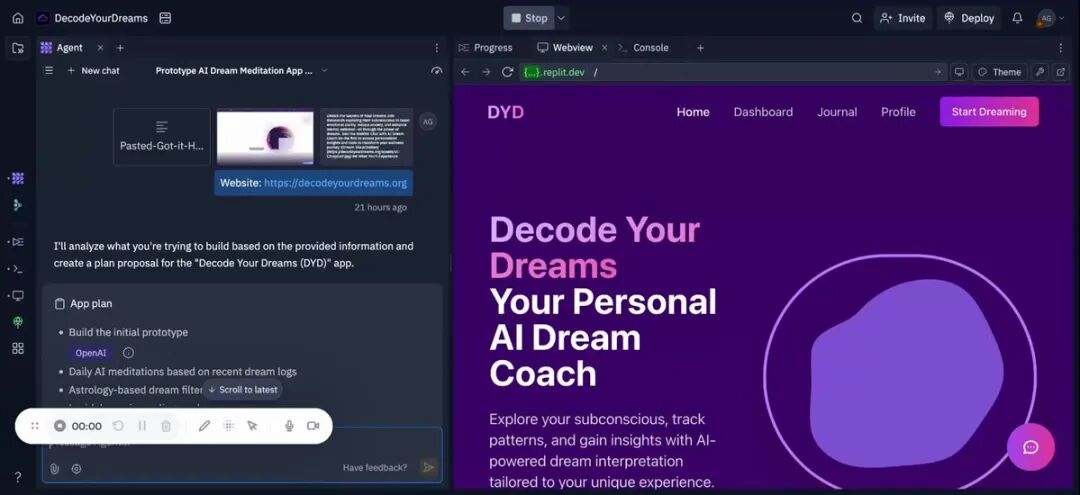
Task: Open help question mark icon
Action: point(18,476)
